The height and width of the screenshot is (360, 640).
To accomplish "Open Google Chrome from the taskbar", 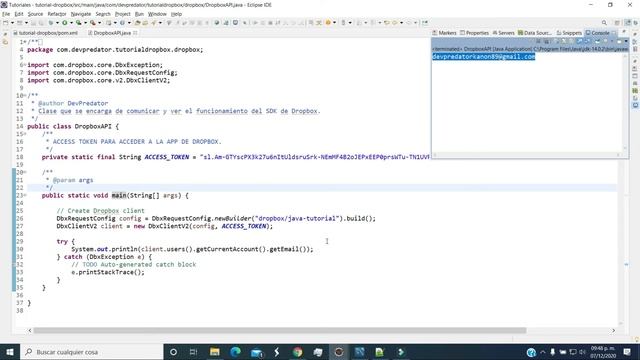I will point(298,352).
